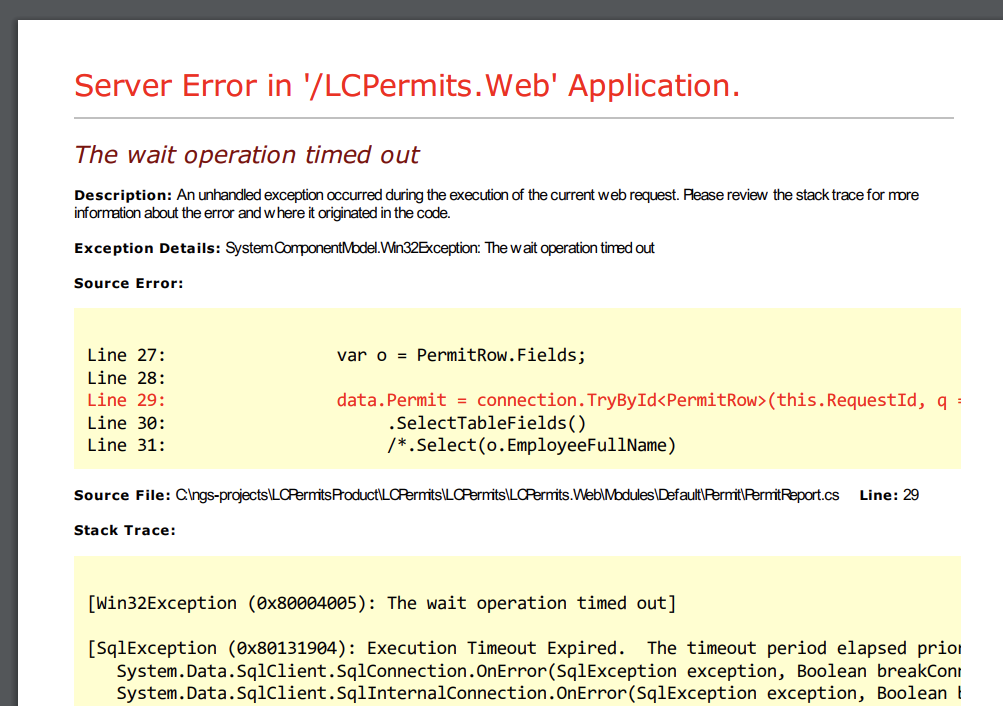This screenshot has height=706, width=1003.
Task: Click the 'Line 31:' label
Action: pos(127,445)
